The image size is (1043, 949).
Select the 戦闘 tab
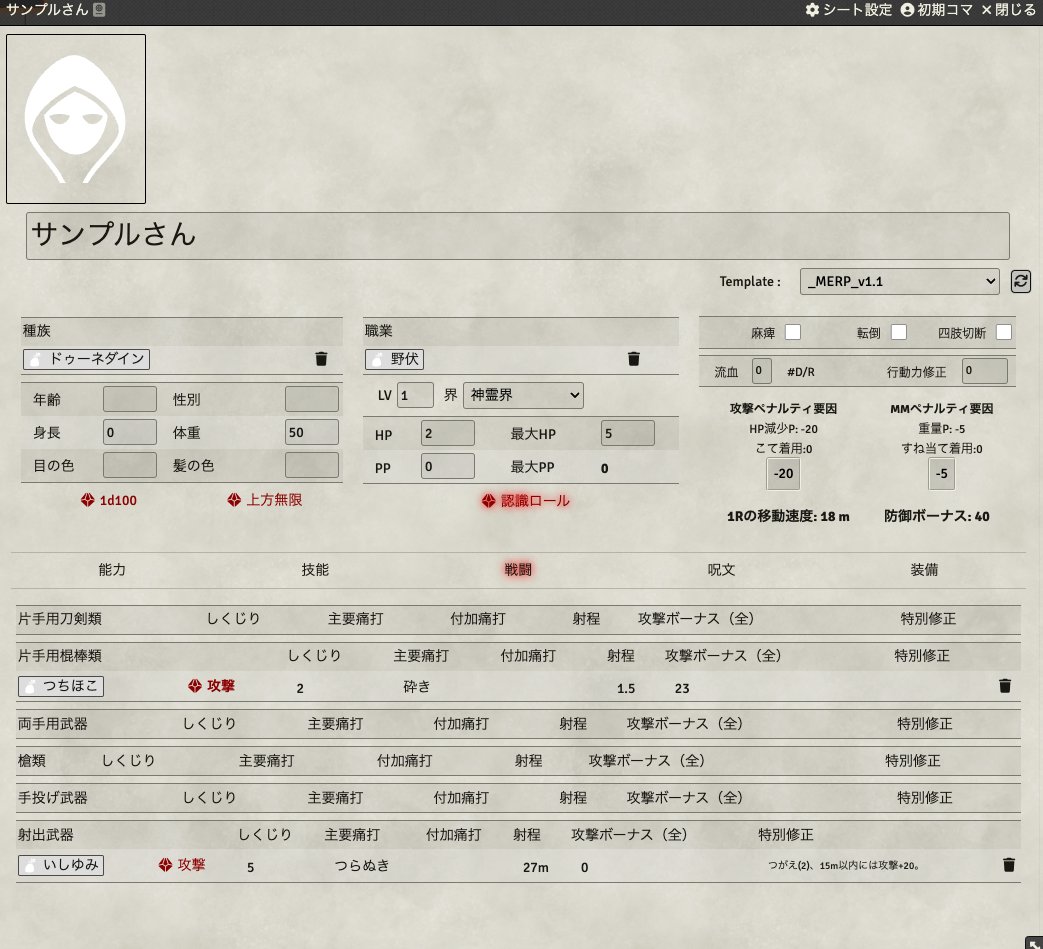[x=518, y=570]
